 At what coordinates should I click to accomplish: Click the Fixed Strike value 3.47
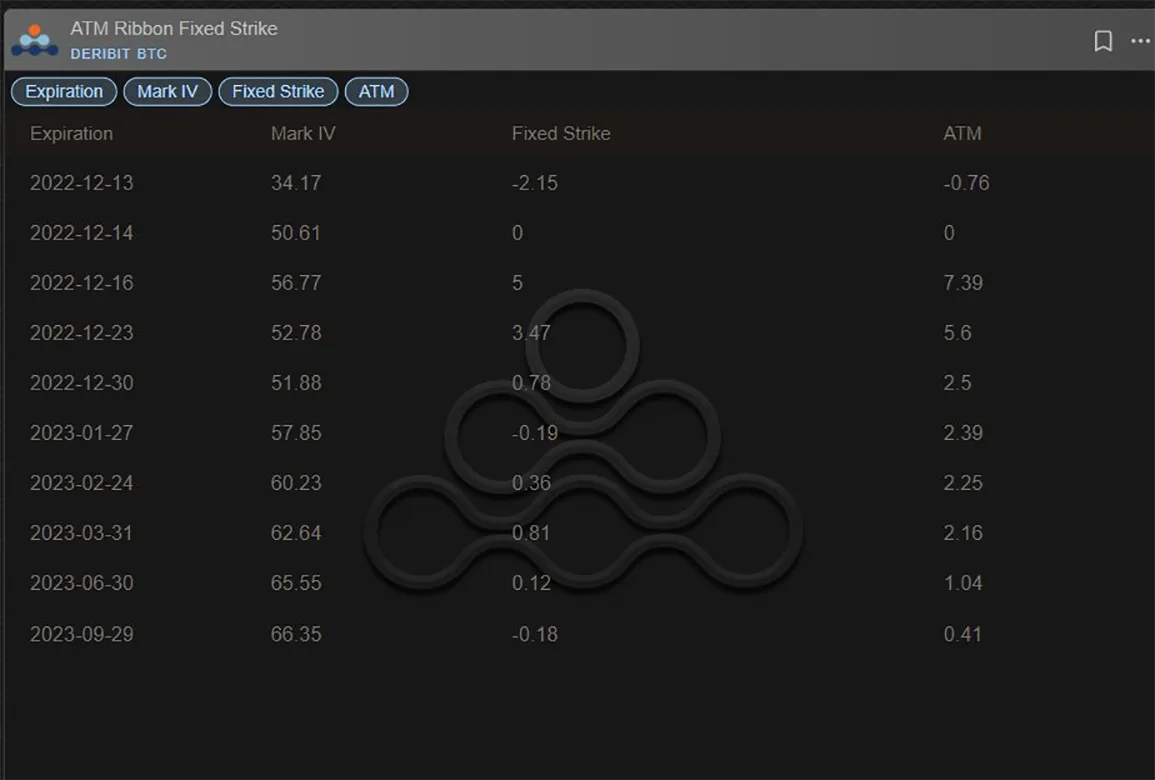531,333
